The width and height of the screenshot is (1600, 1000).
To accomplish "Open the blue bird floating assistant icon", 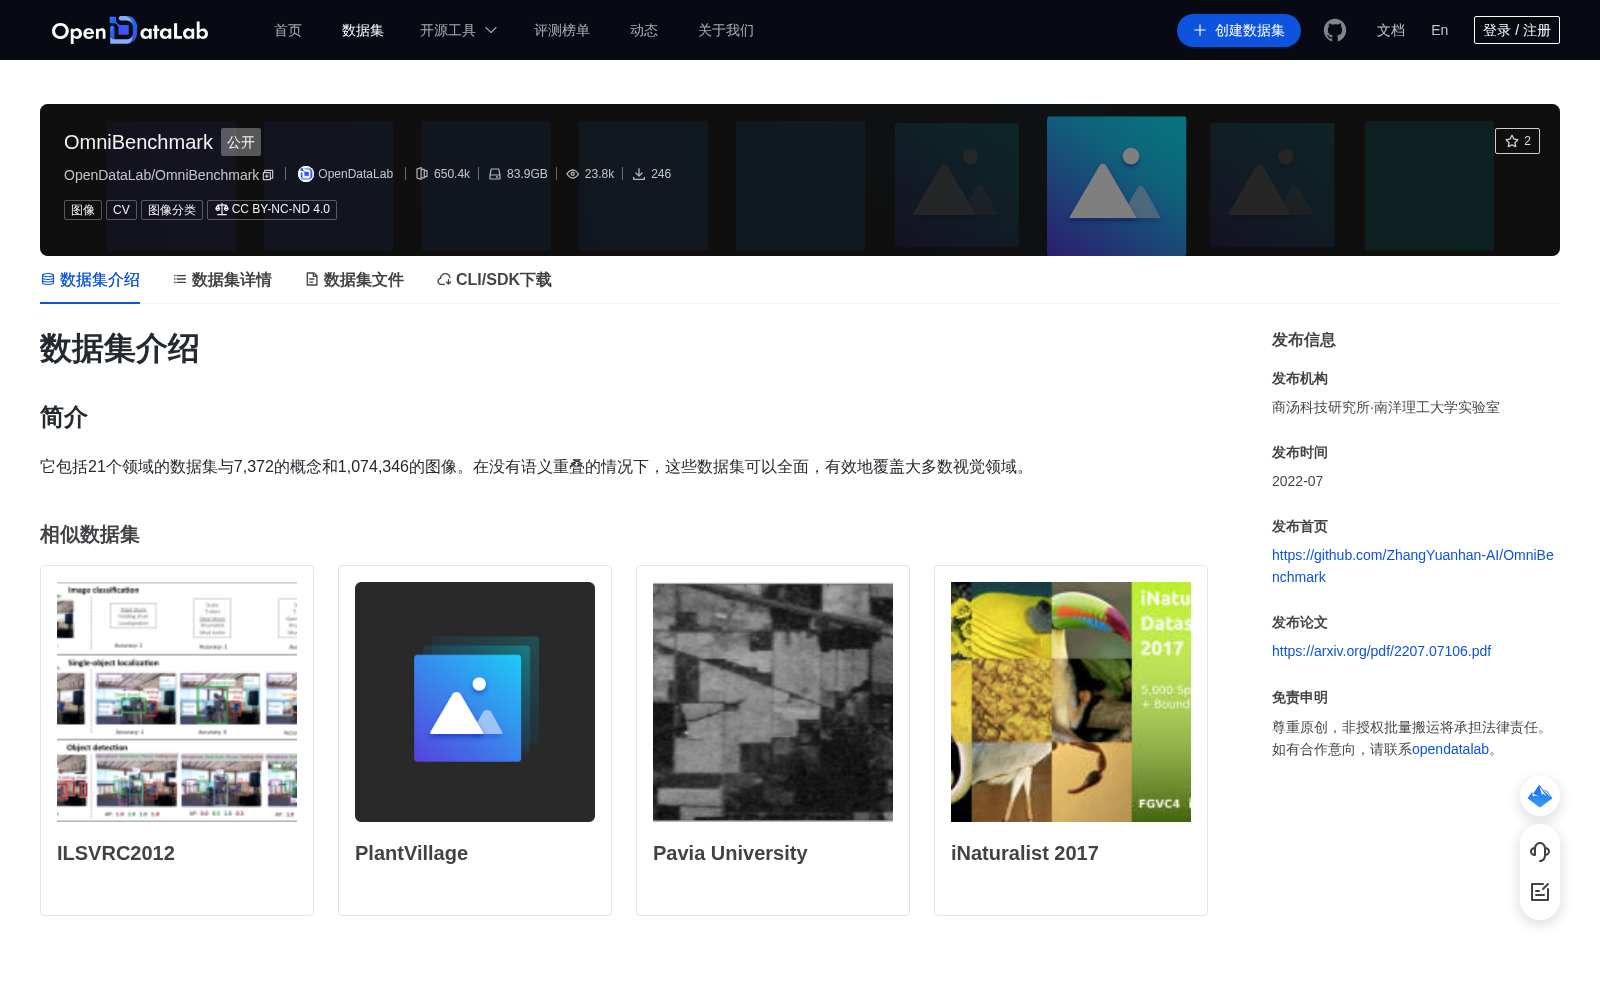I will 1540,796.
